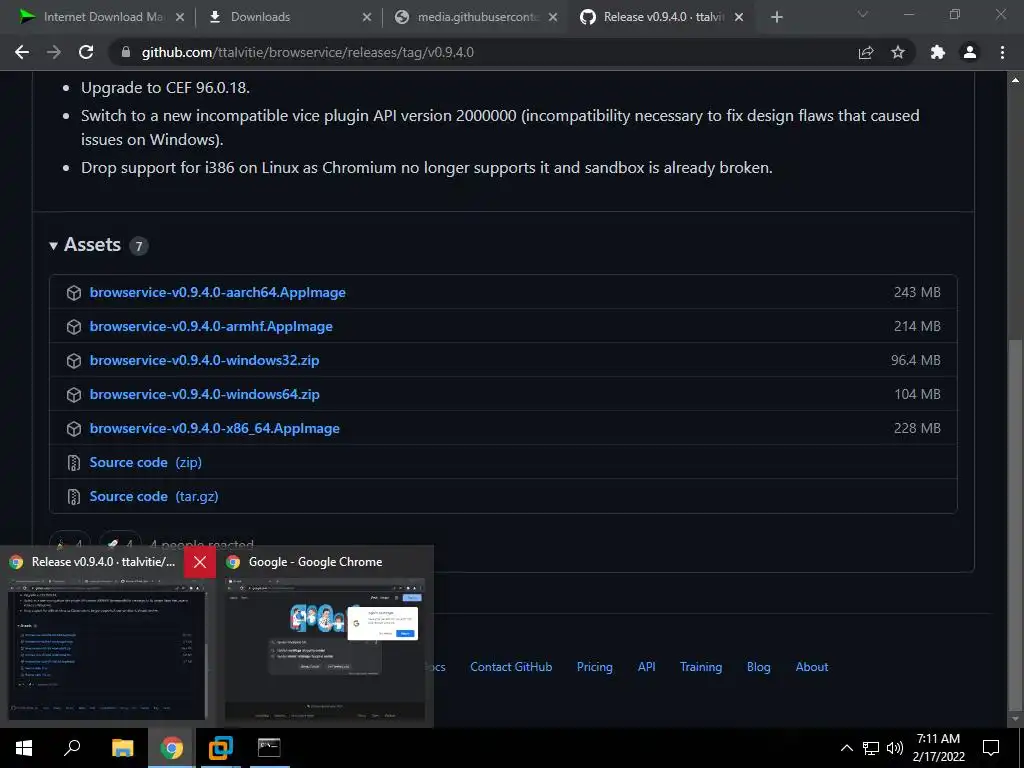Open the Windows Start menu
Image resolution: width=1024 pixels, height=768 pixels.
(x=24, y=748)
